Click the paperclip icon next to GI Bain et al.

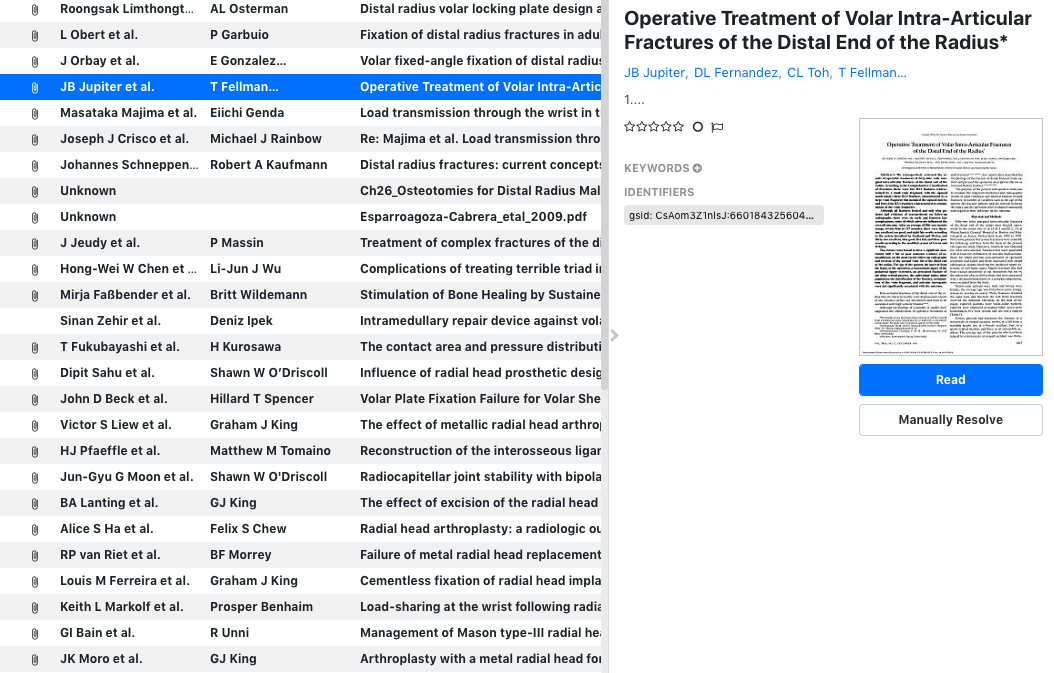pyautogui.click(x=36, y=632)
